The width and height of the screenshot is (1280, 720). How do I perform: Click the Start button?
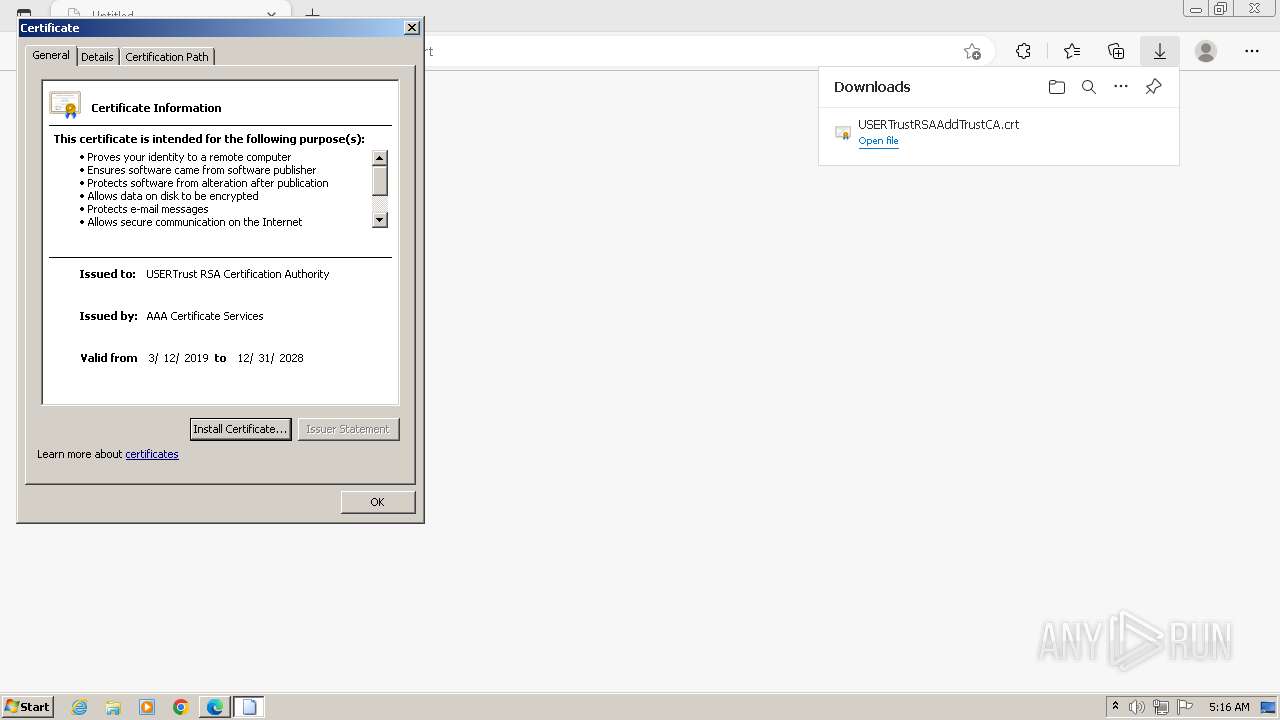(28, 707)
